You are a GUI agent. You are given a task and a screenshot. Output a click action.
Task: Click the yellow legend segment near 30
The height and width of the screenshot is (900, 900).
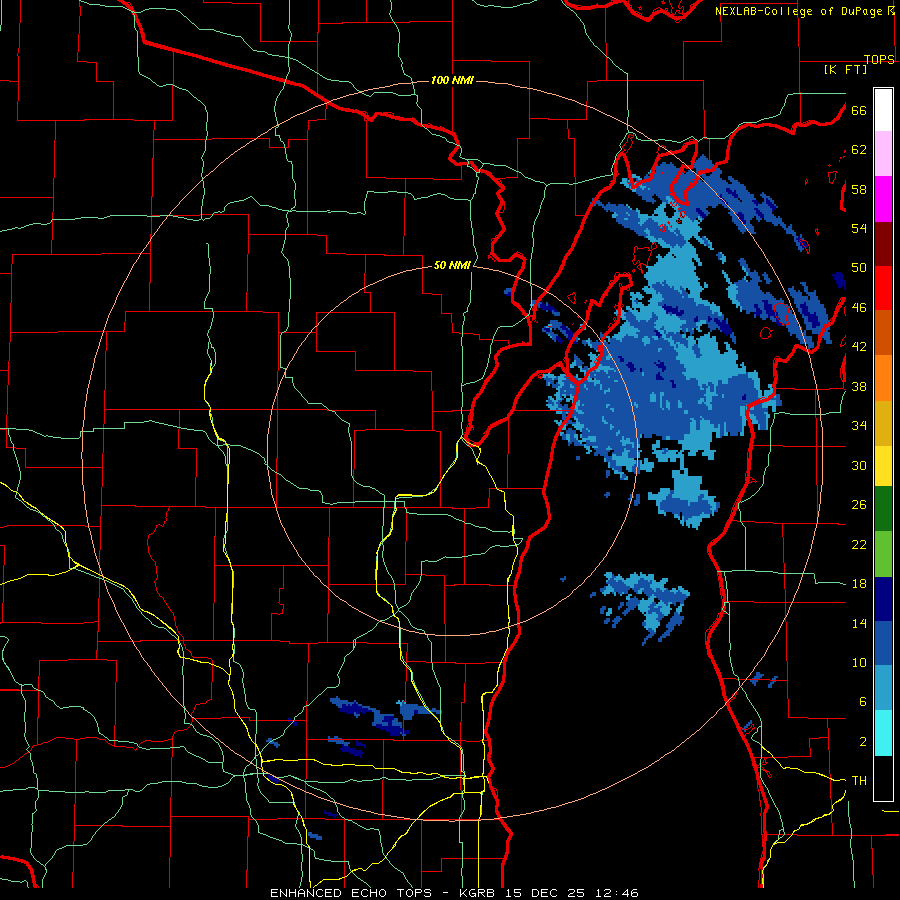[883, 466]
